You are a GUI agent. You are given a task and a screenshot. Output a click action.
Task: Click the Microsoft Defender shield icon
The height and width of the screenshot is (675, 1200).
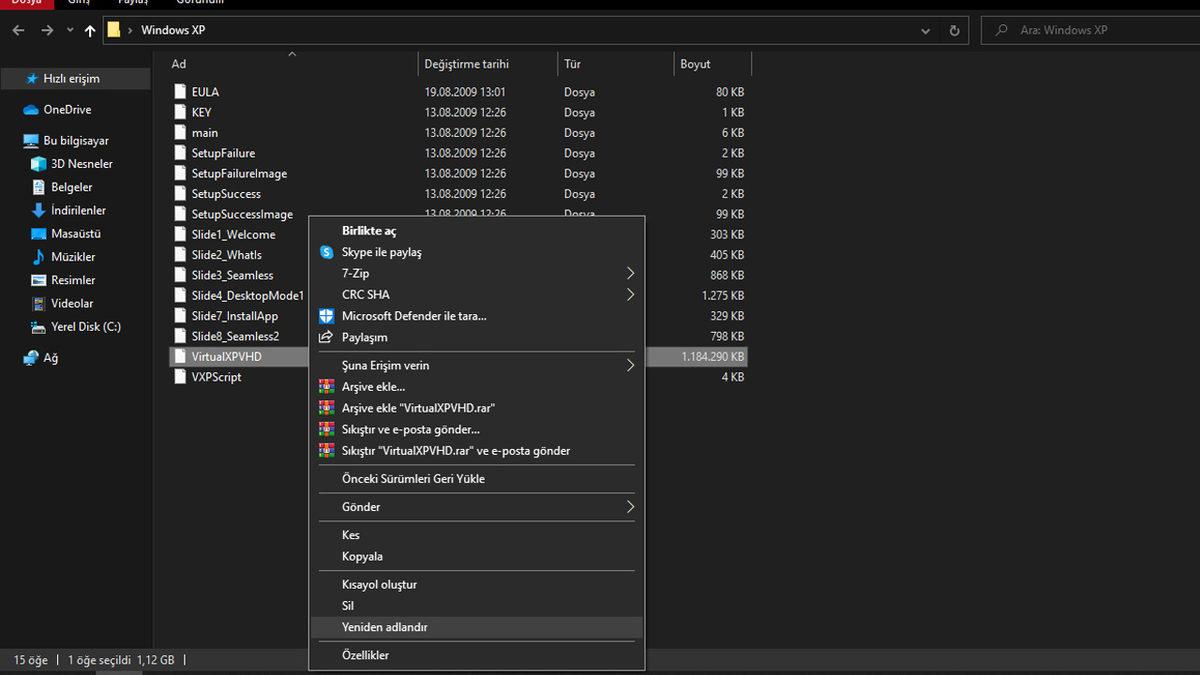tap(326, 315)
